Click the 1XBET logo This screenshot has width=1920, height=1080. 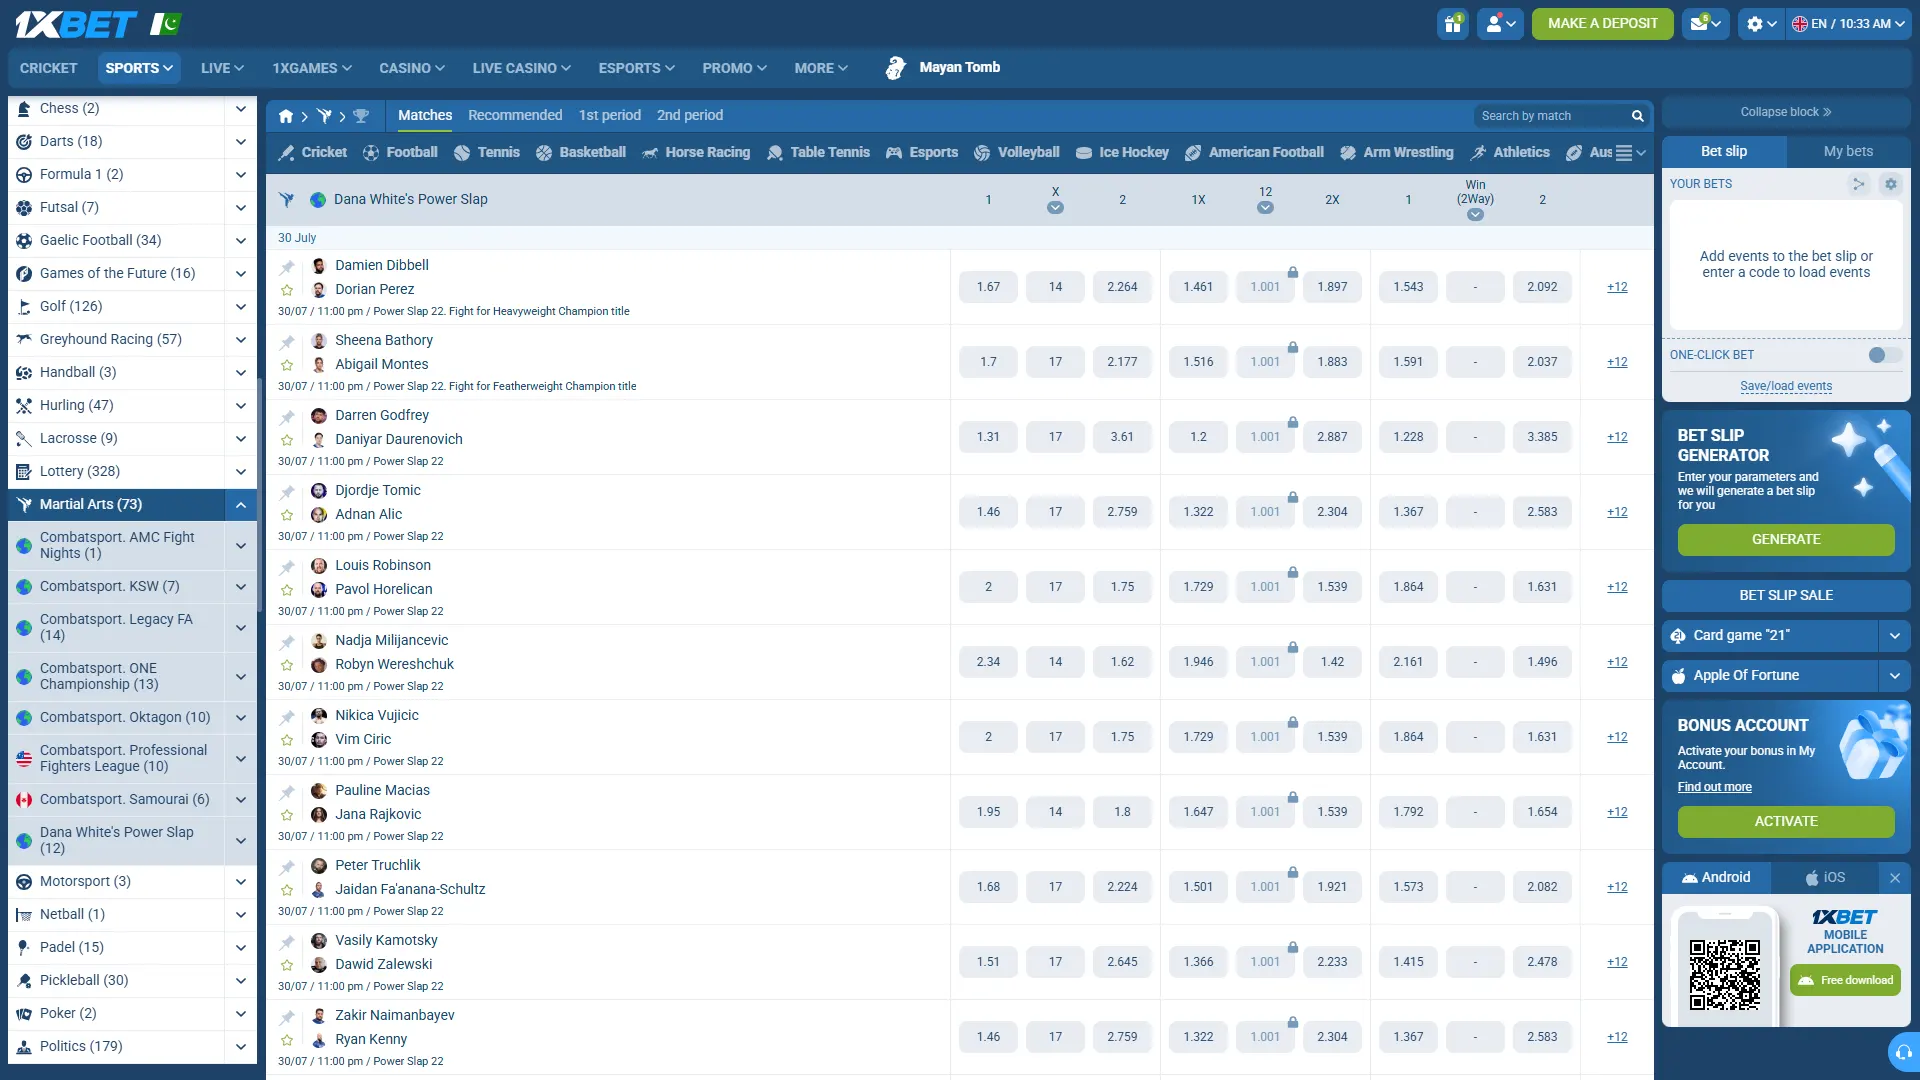point(76,24)
